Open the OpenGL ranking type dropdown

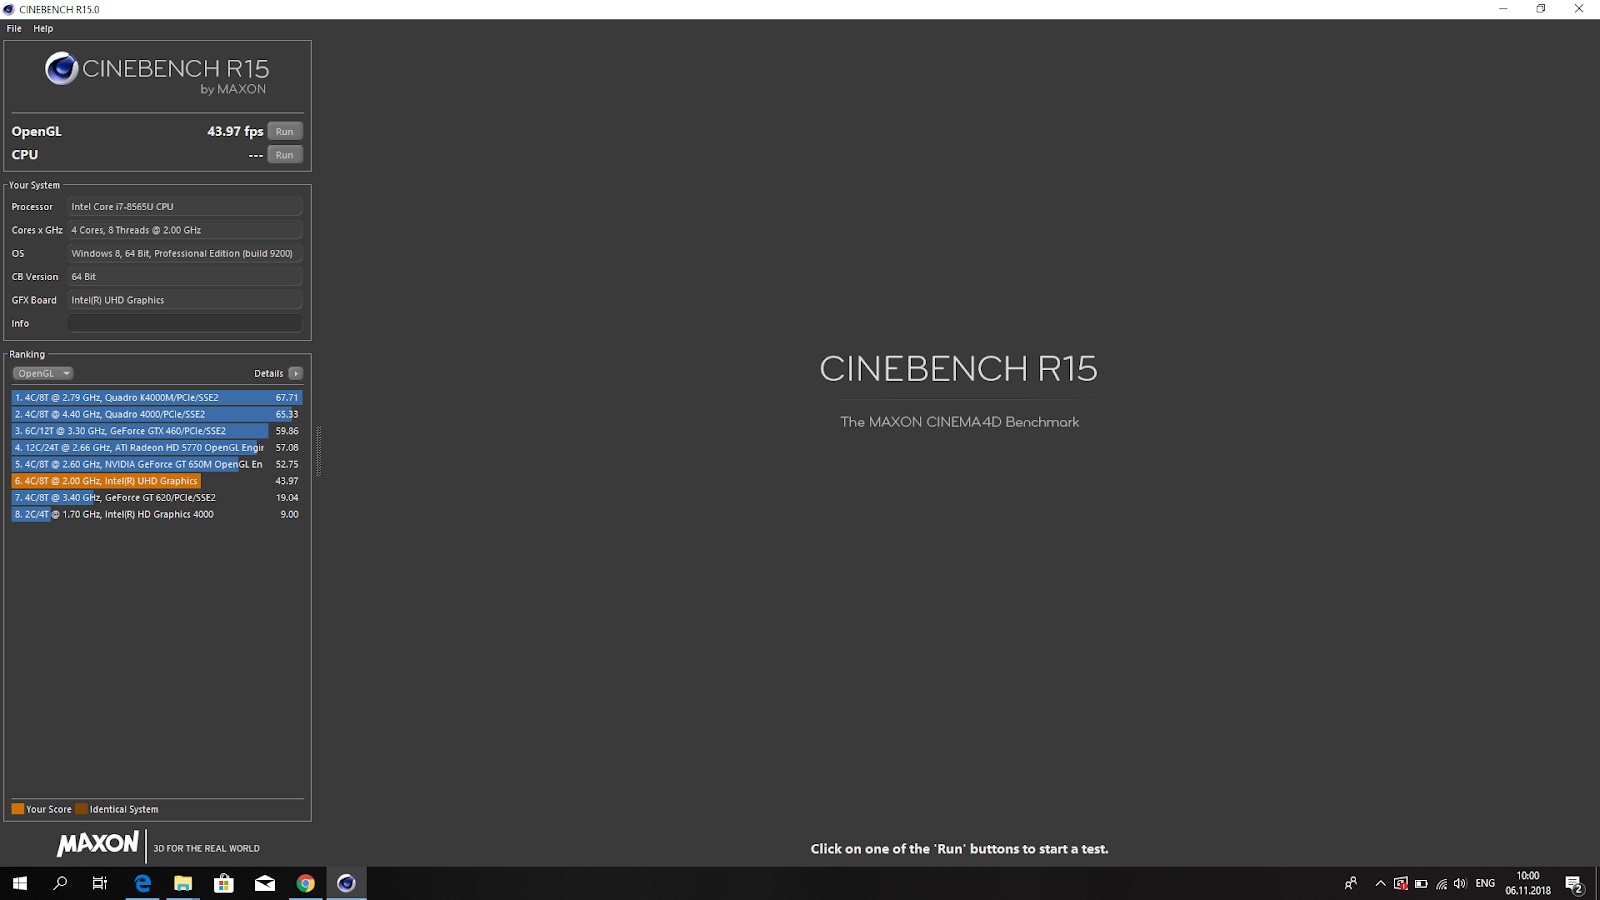coord(43,373)
